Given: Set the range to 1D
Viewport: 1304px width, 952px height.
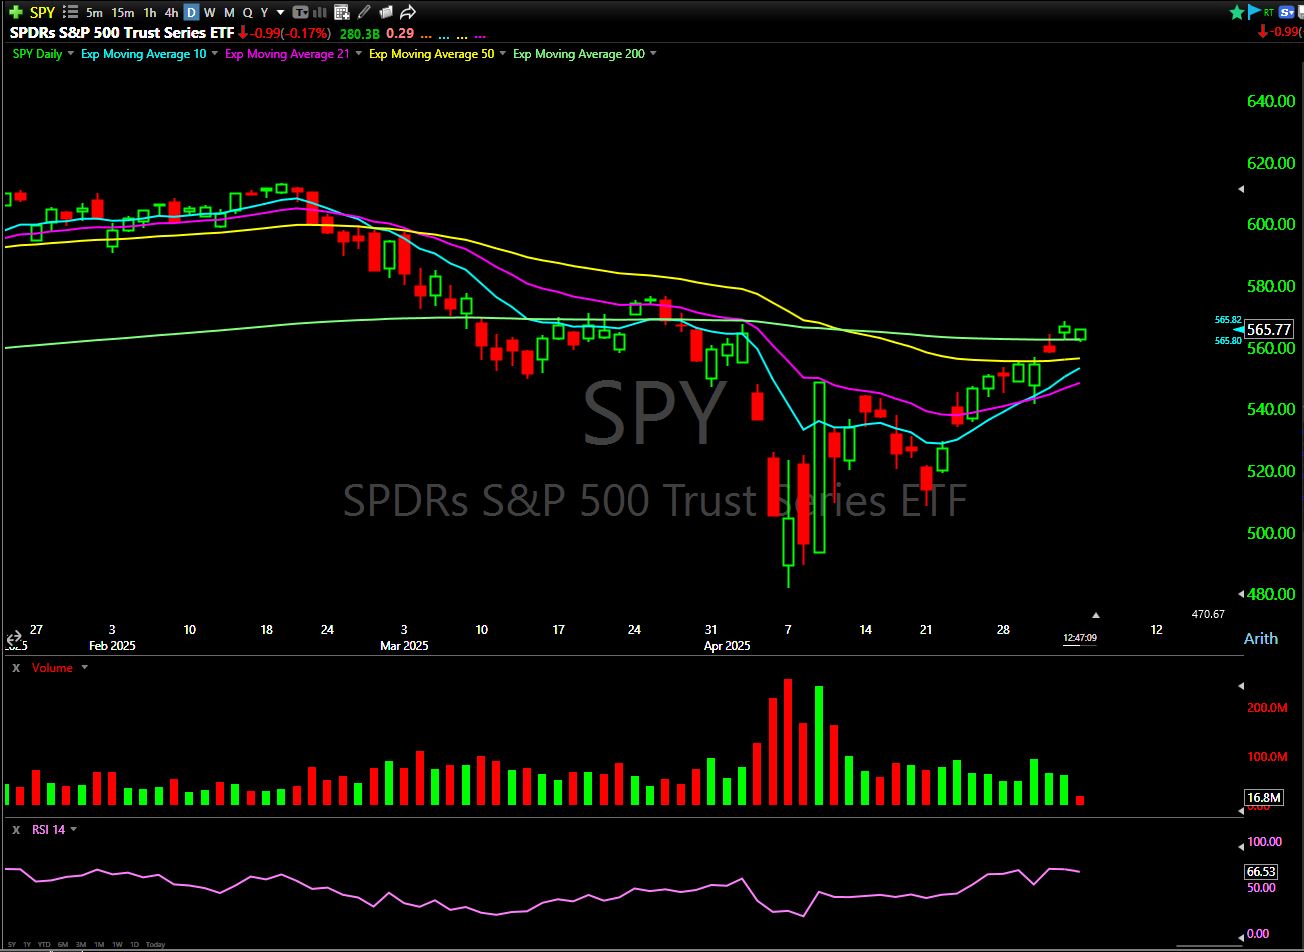Looking at the screenshot, I should click(x=135, y=944).
